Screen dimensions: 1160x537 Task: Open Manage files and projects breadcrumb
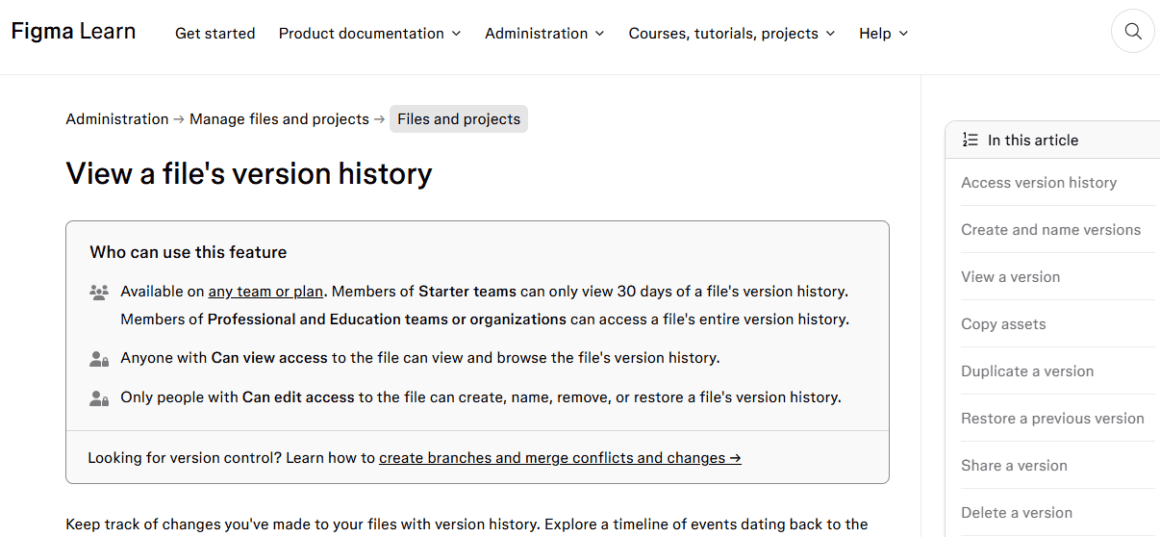click(x=279, y=119)
